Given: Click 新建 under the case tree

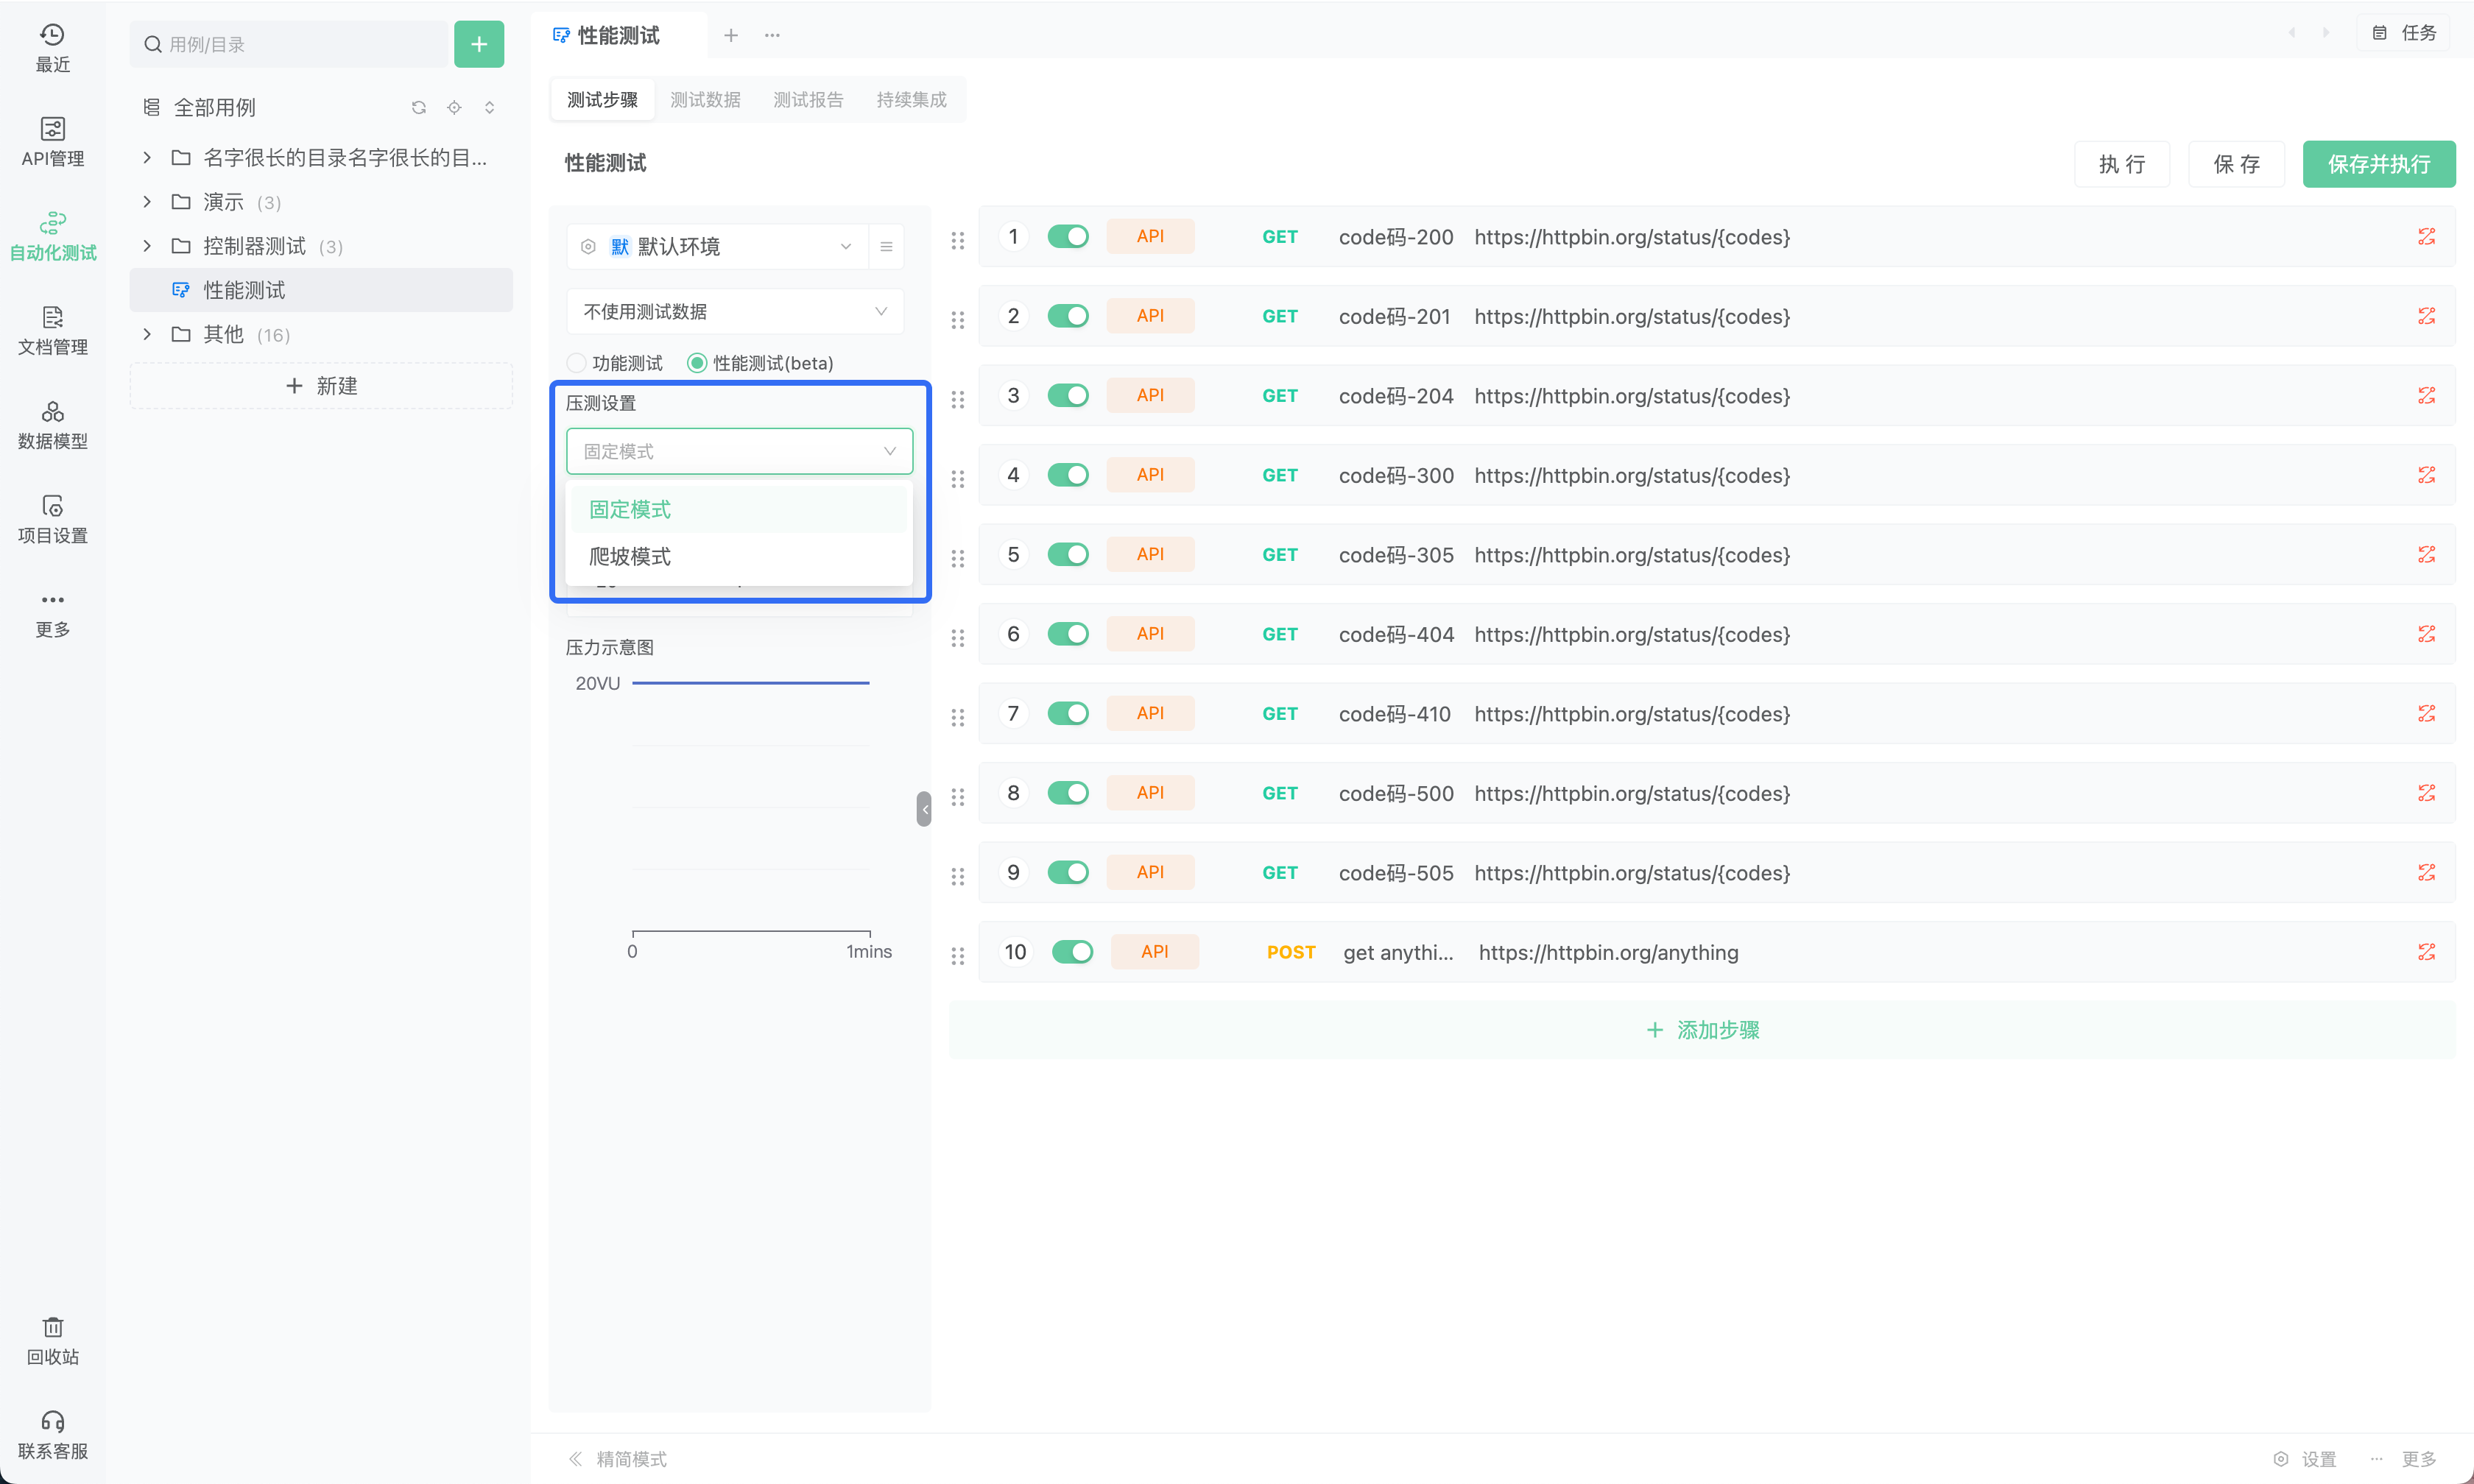Looking at the screenshot, I should click(321, 386).
